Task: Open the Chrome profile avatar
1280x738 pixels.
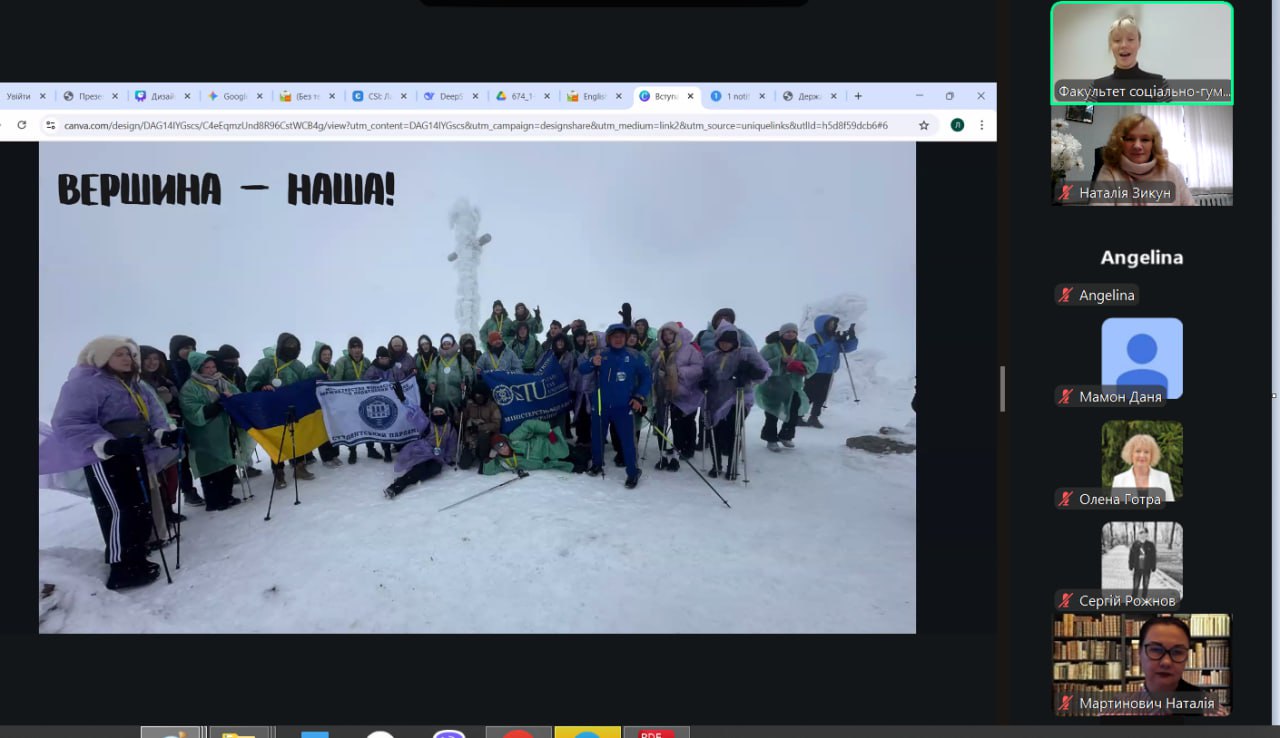Action: click(x=957, y=125)
